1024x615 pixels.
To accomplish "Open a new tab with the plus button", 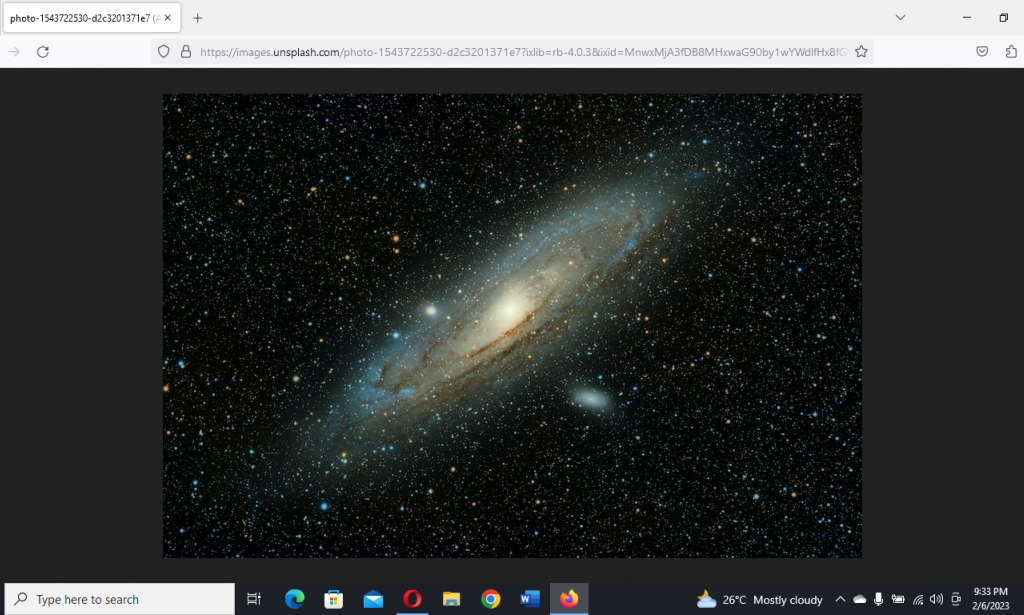I will click(198, 17).
